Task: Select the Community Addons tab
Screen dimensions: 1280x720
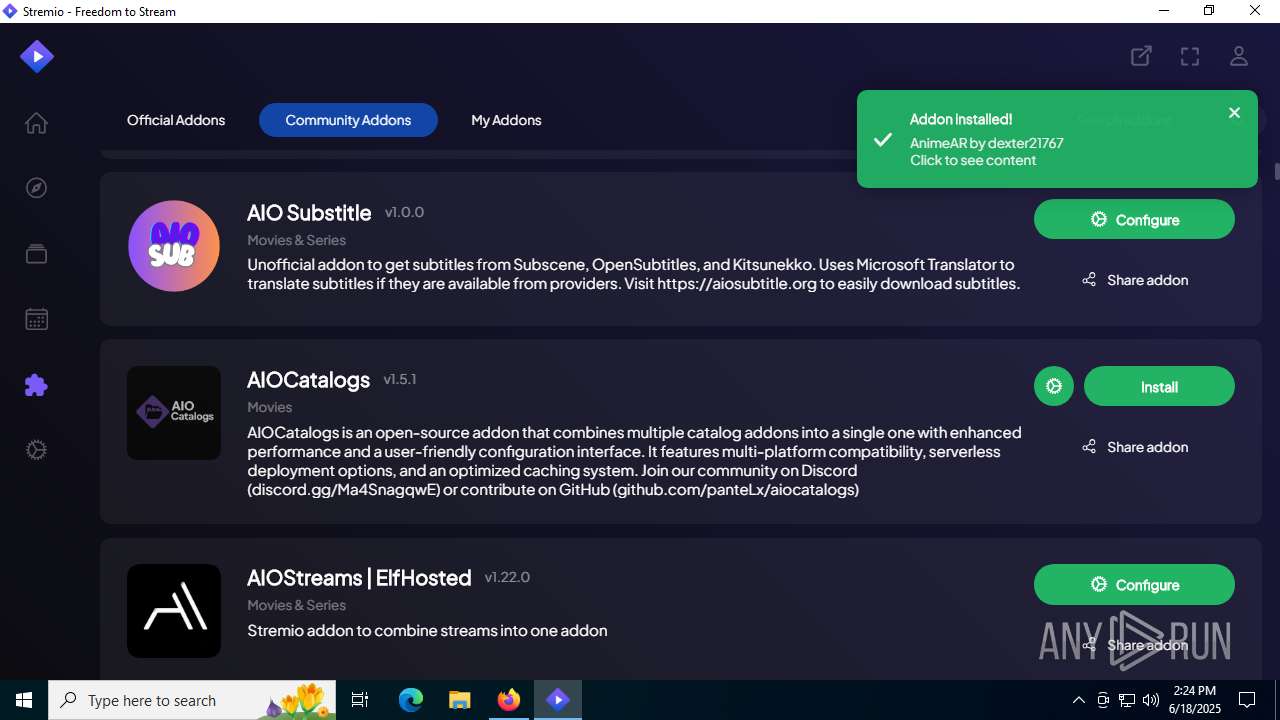Action: [348, 120]
